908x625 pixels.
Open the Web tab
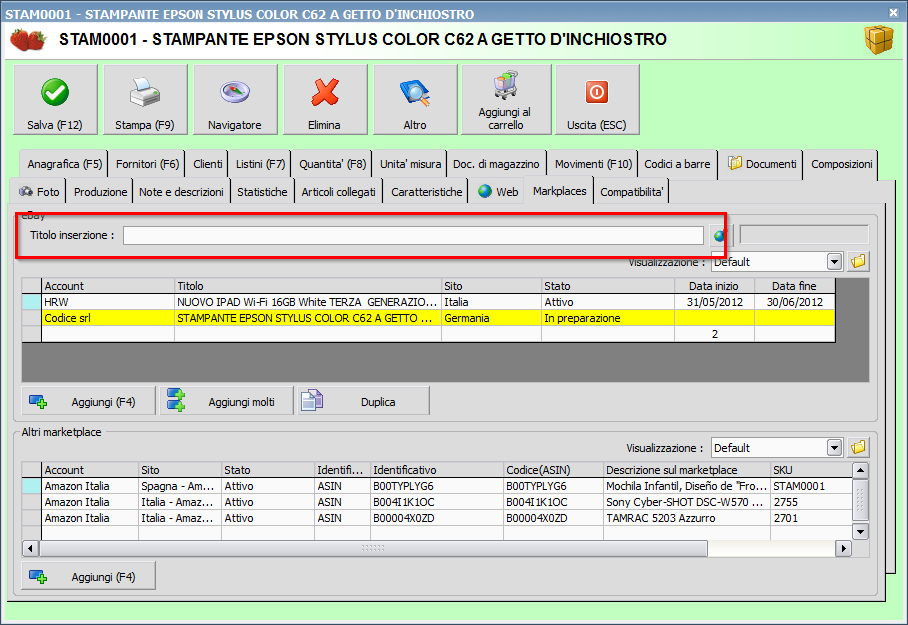[x=498, y=192]
